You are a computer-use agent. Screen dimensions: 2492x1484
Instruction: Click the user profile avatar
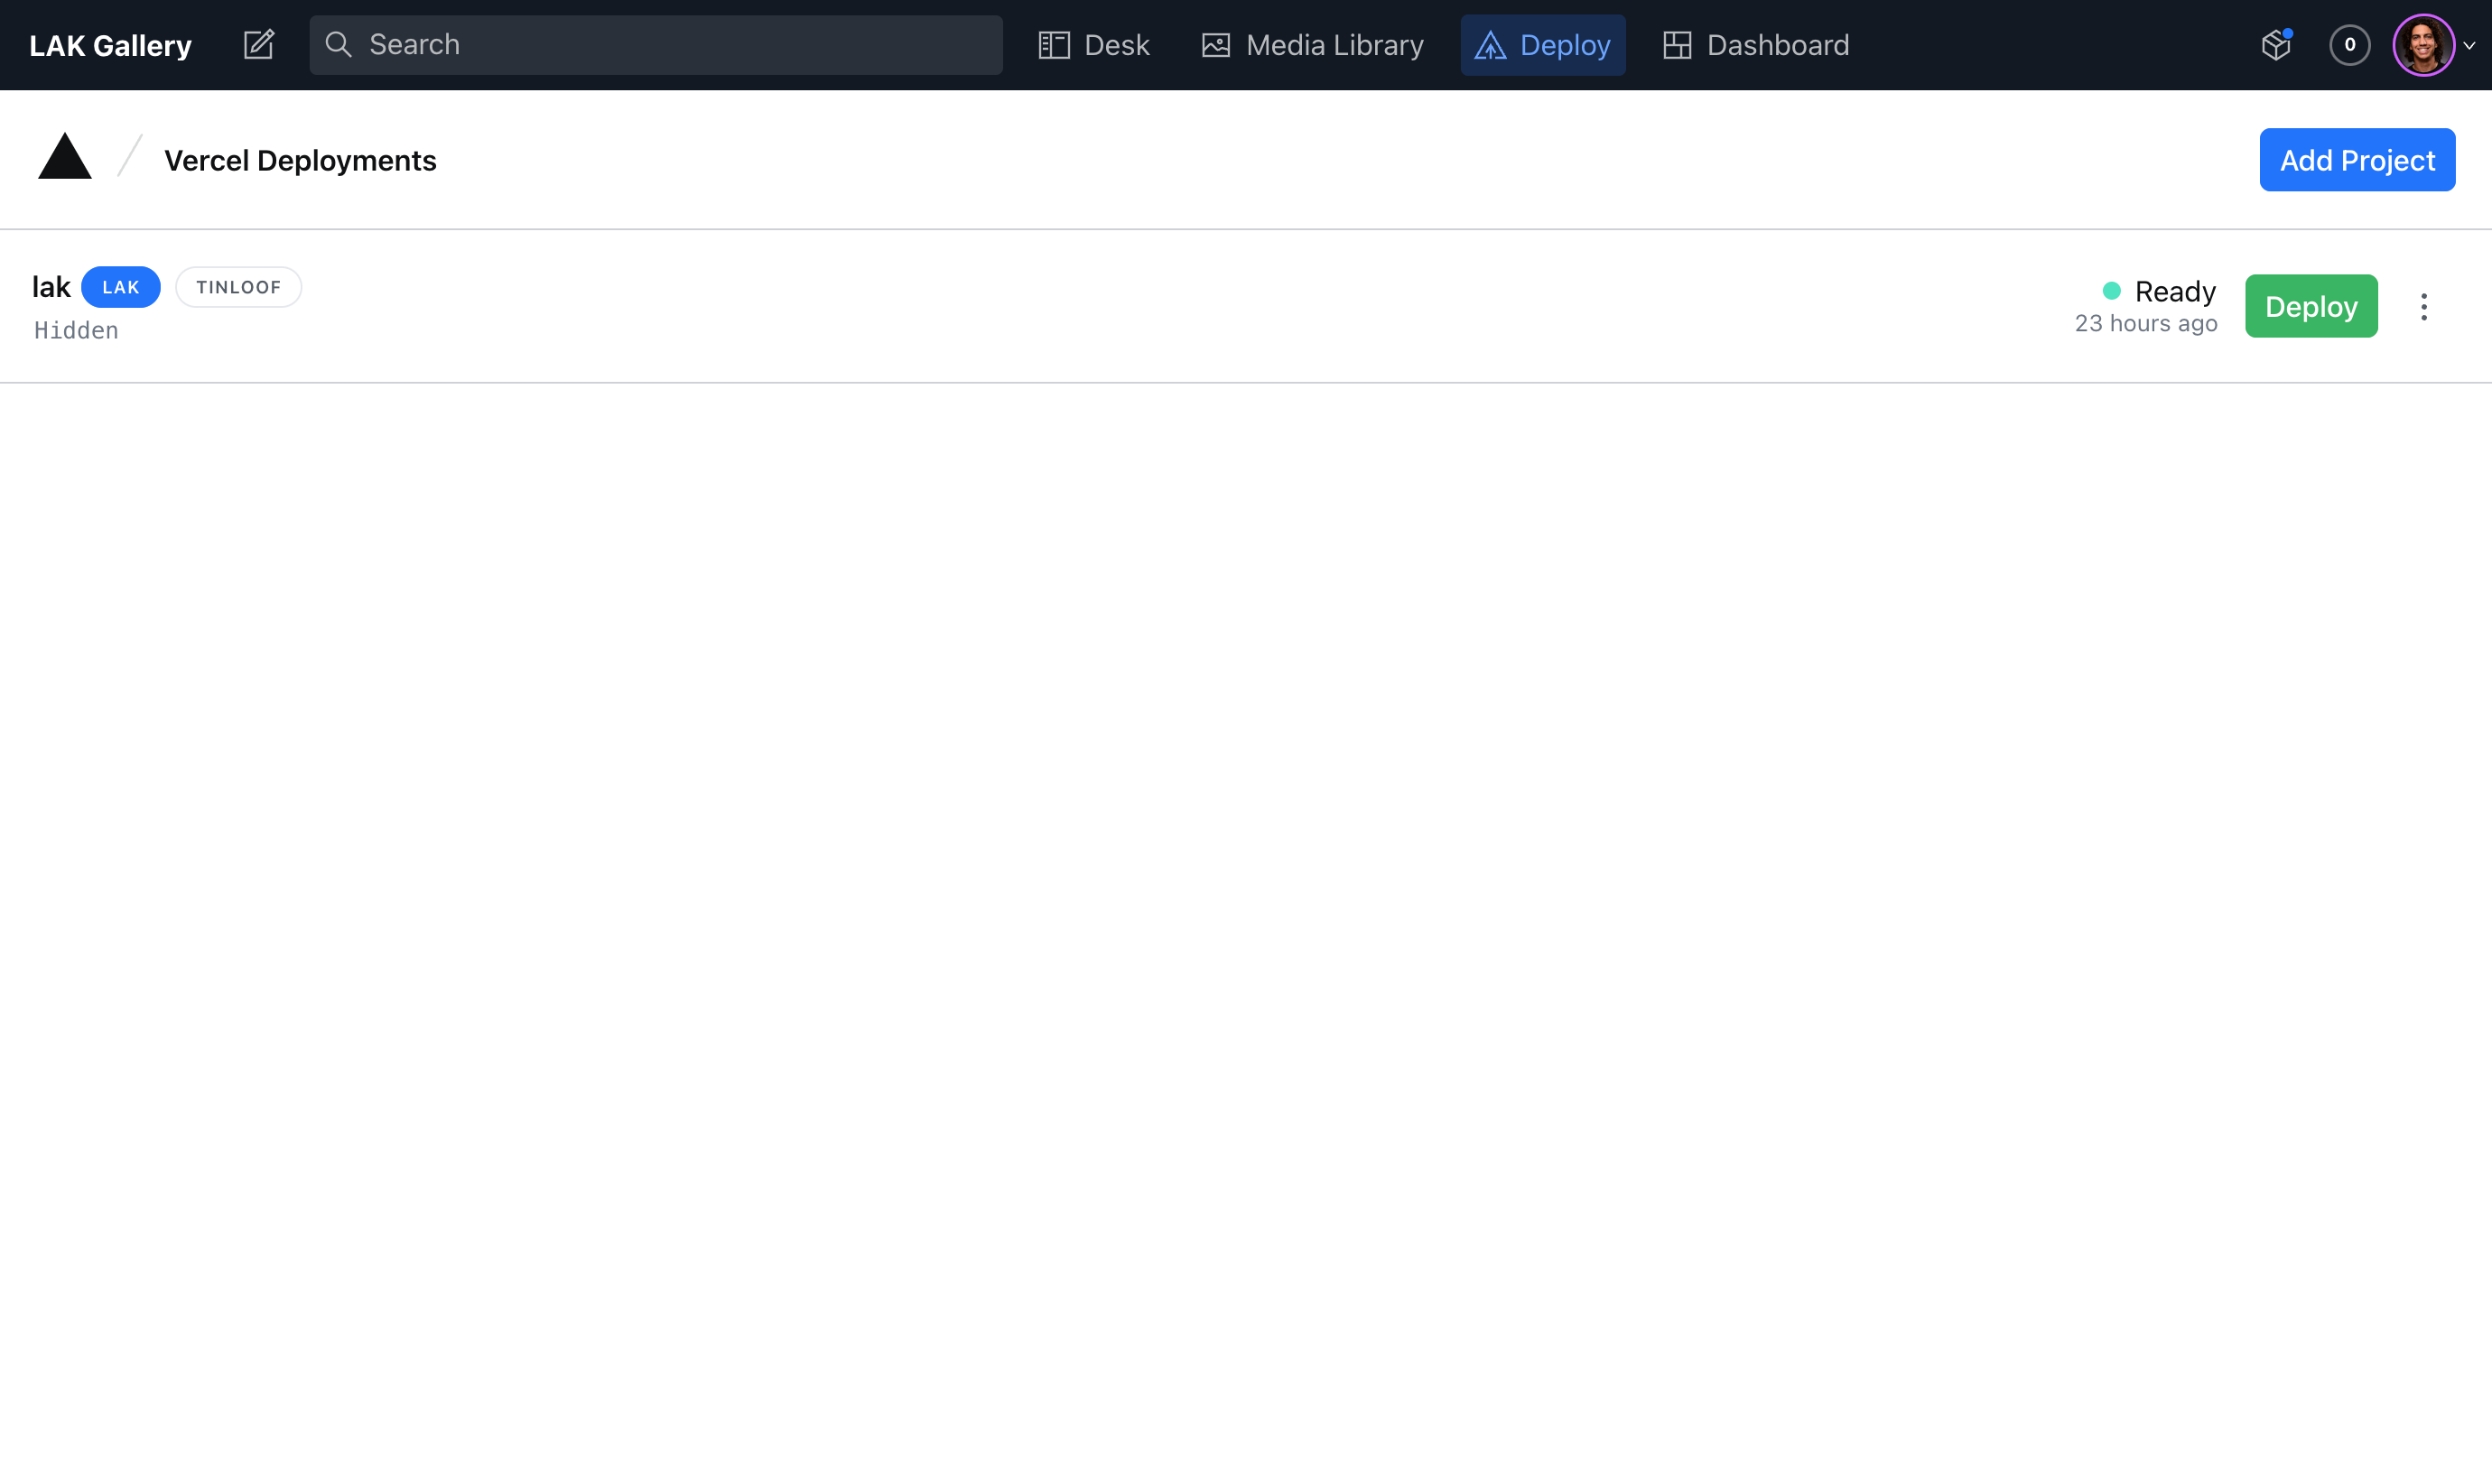pyautogui.click(x=2423, y=45)
